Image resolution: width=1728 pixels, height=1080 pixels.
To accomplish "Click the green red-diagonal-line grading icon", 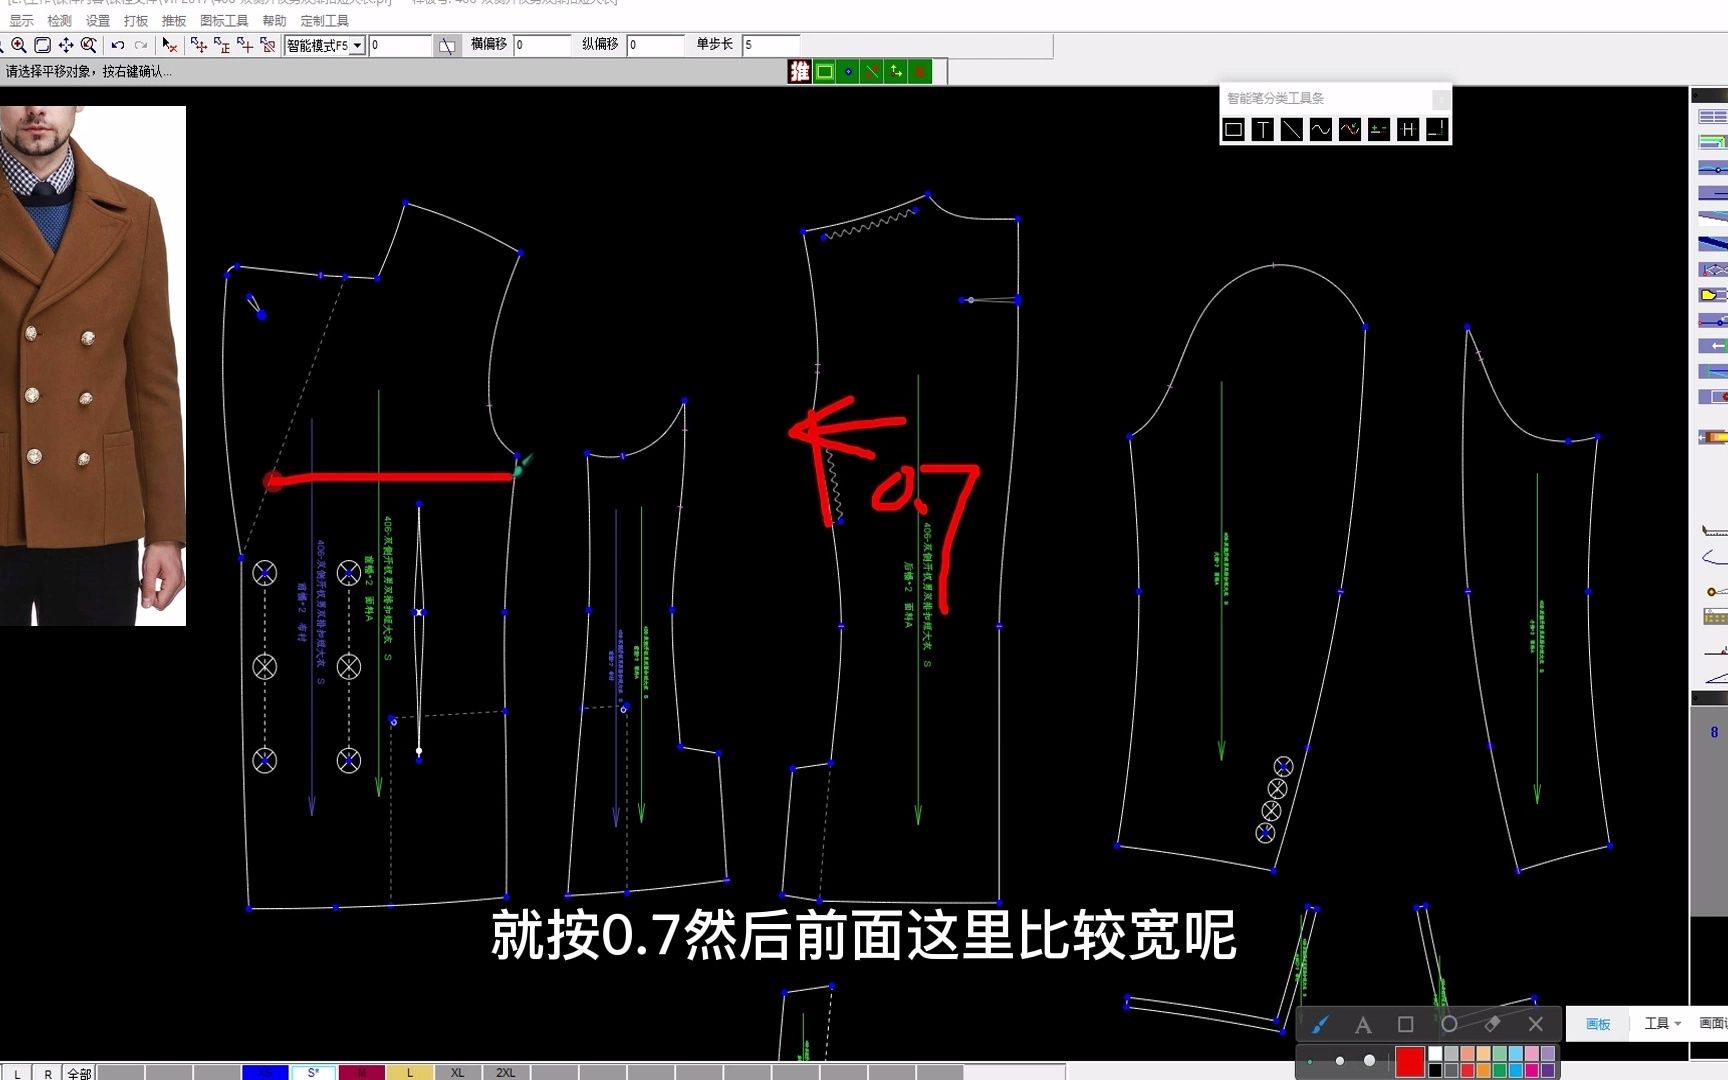I will pos(872,71).
